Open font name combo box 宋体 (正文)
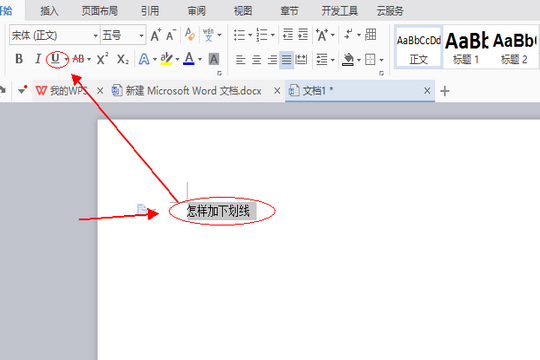 tap(54, 35)
